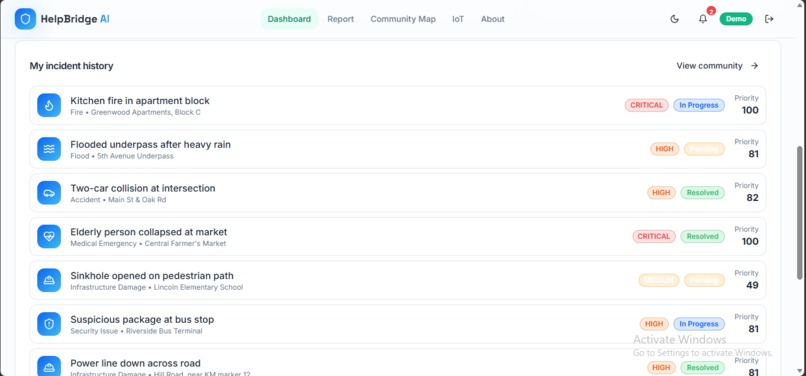This screenshot has width=806, height=376.
Task: Click Infrastructure Damage • Lincoln Elementary School subtitle
Action: (x=157, y=287)
